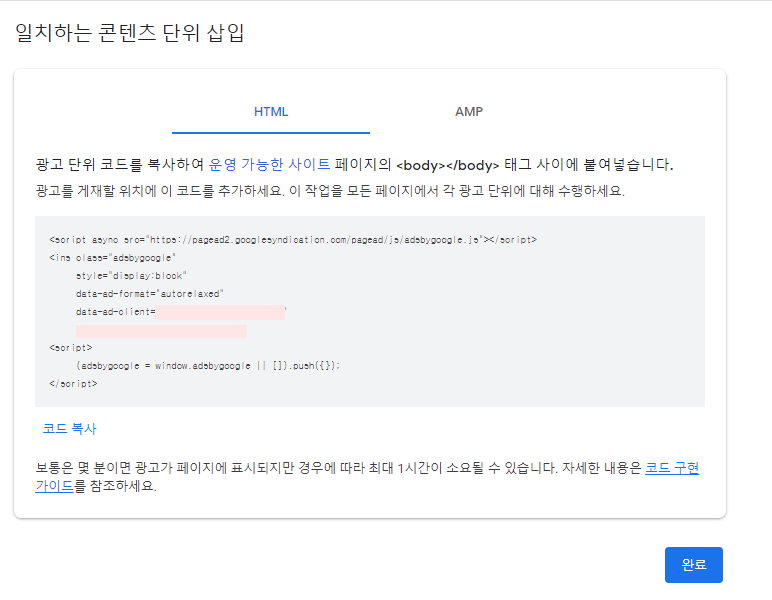Viewport: 772px width, 600px height.
Task: Open the 코드 구현 가이드 link
Action: 672,468
